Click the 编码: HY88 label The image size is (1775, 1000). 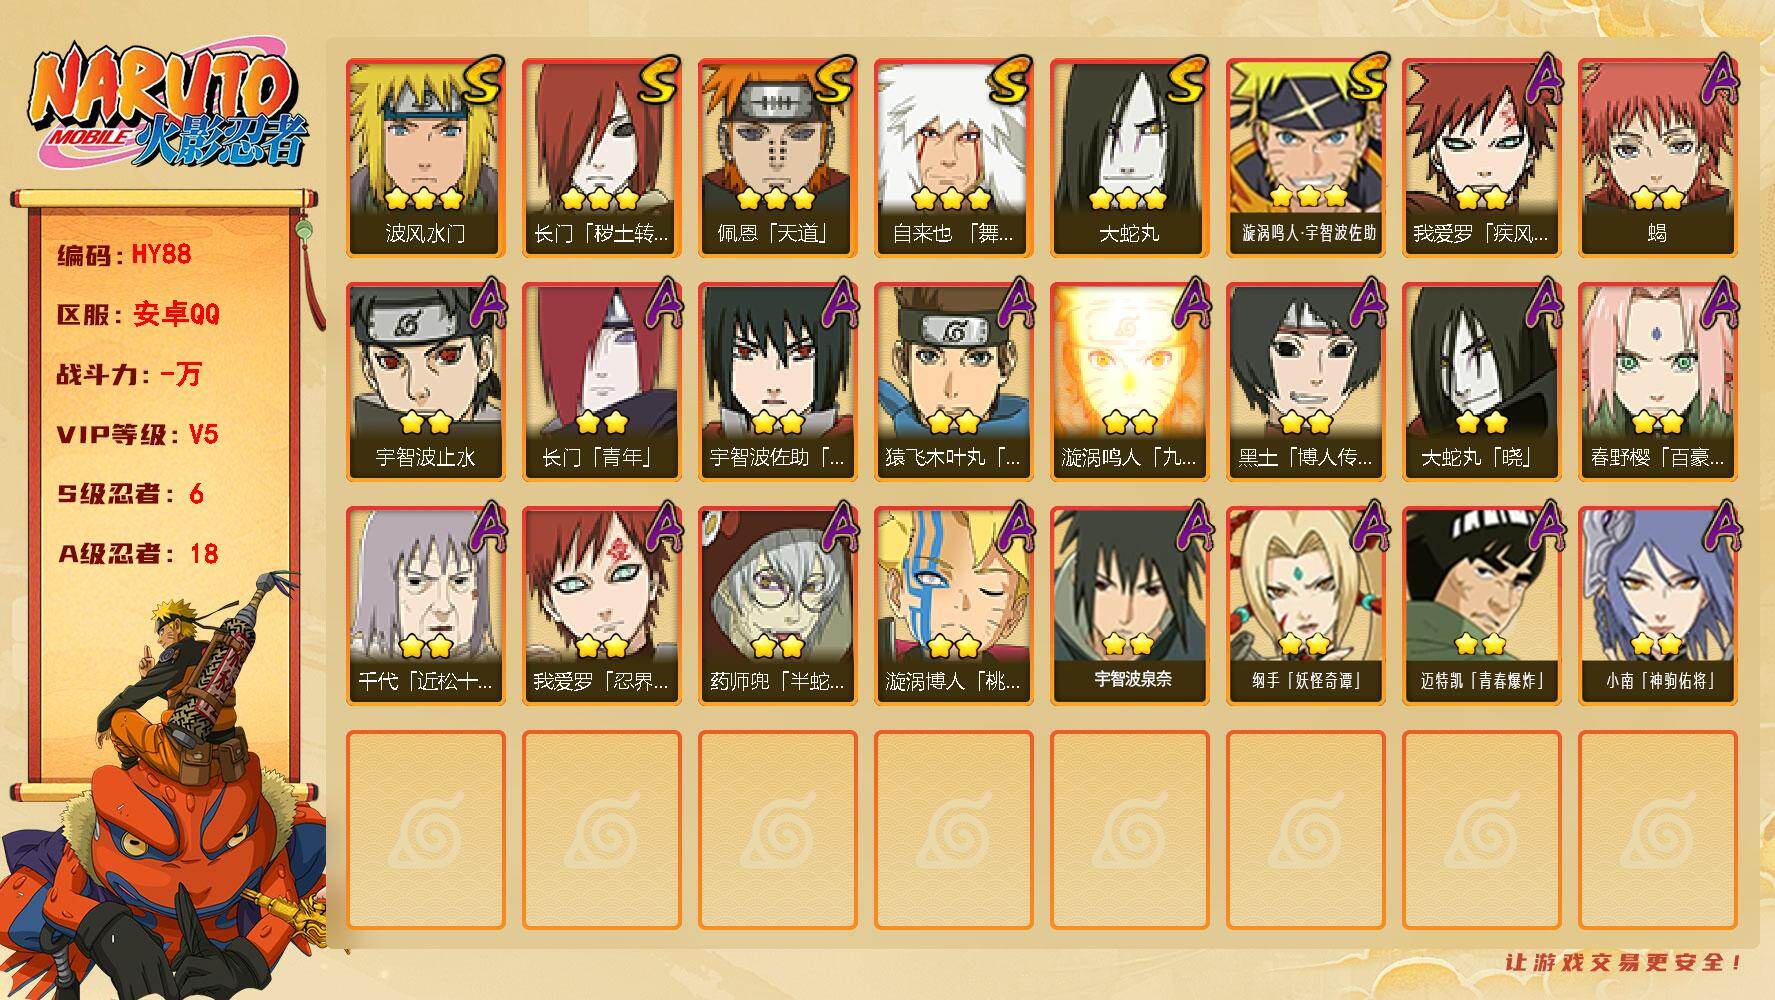pyautogui.click(x=124, y=255)
